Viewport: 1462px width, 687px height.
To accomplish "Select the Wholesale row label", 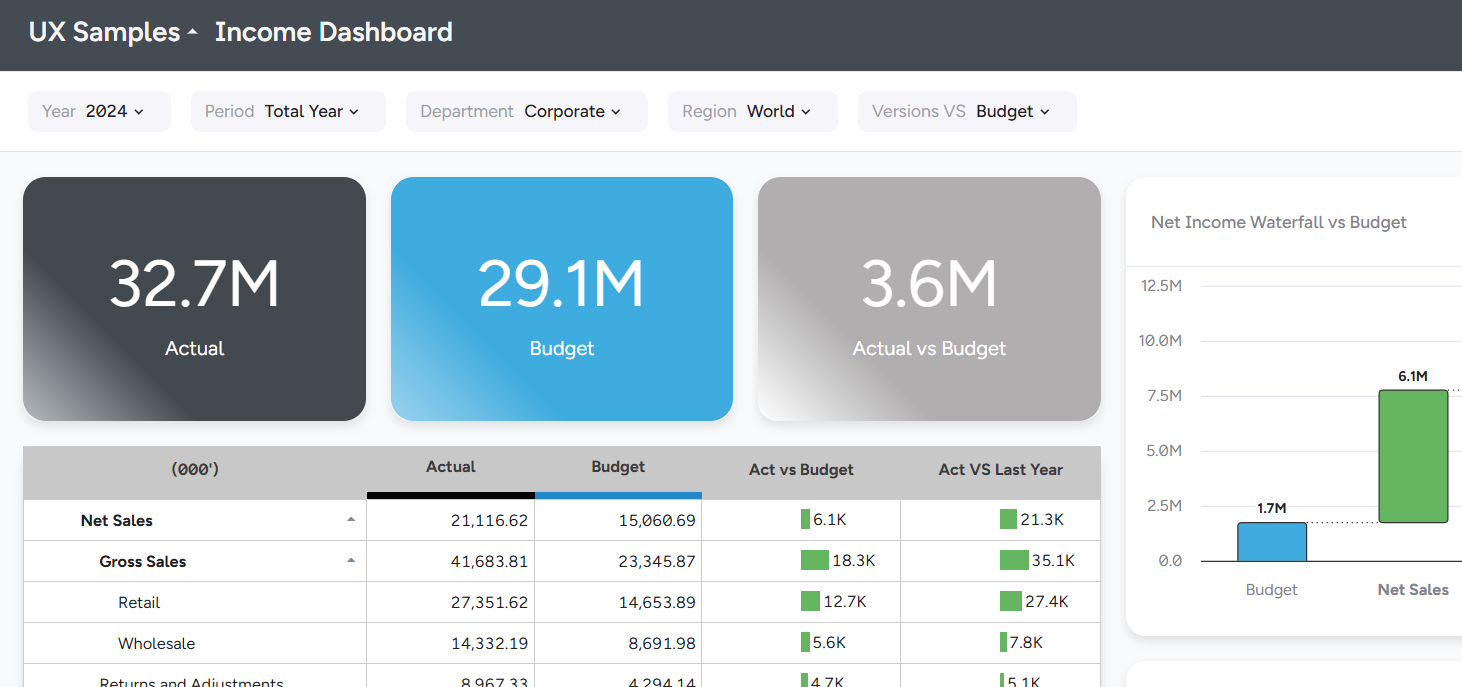I will point(156,643).
